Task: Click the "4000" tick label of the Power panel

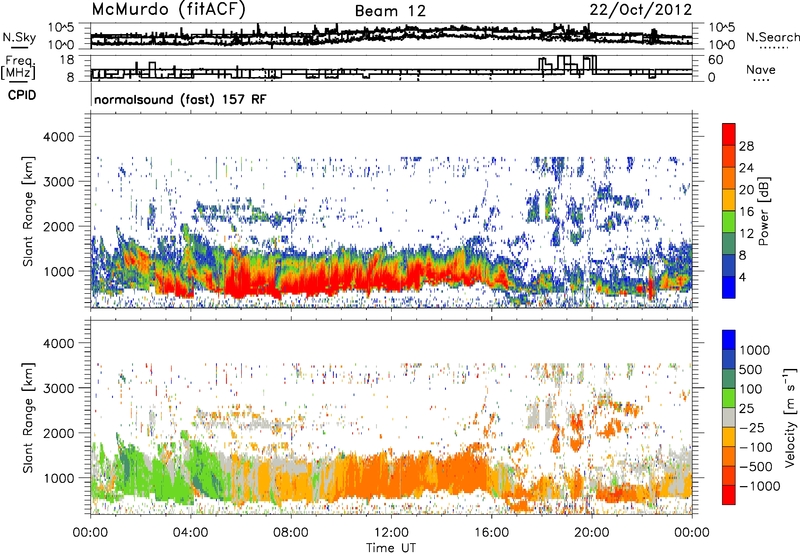Action: [x=58, y=137]
